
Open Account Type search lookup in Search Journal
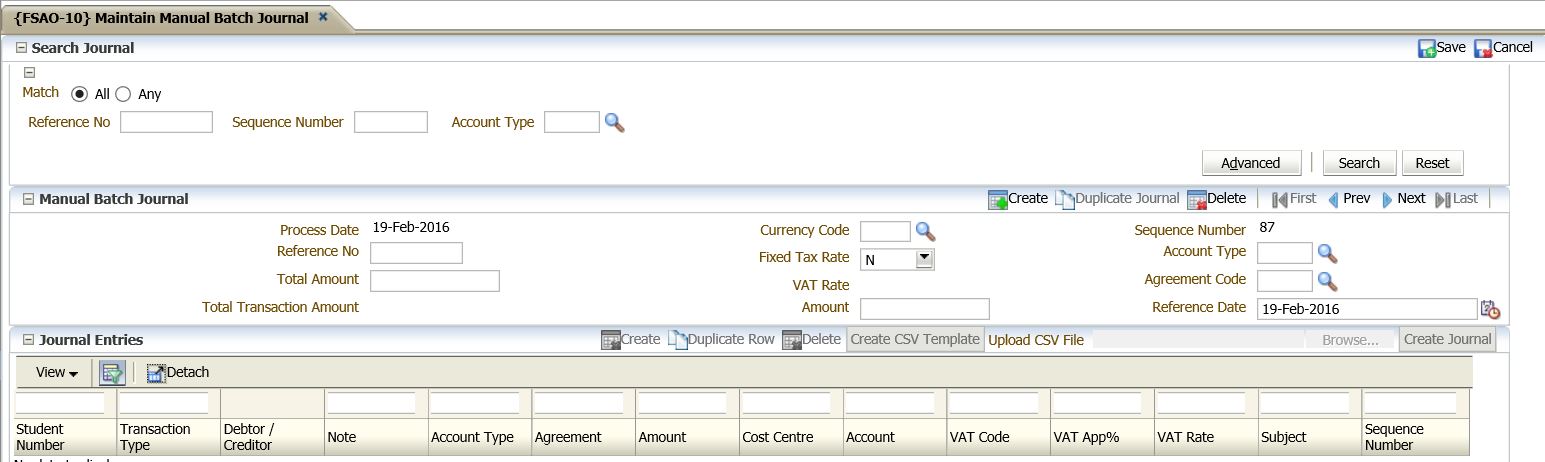(x=614, y=123)
